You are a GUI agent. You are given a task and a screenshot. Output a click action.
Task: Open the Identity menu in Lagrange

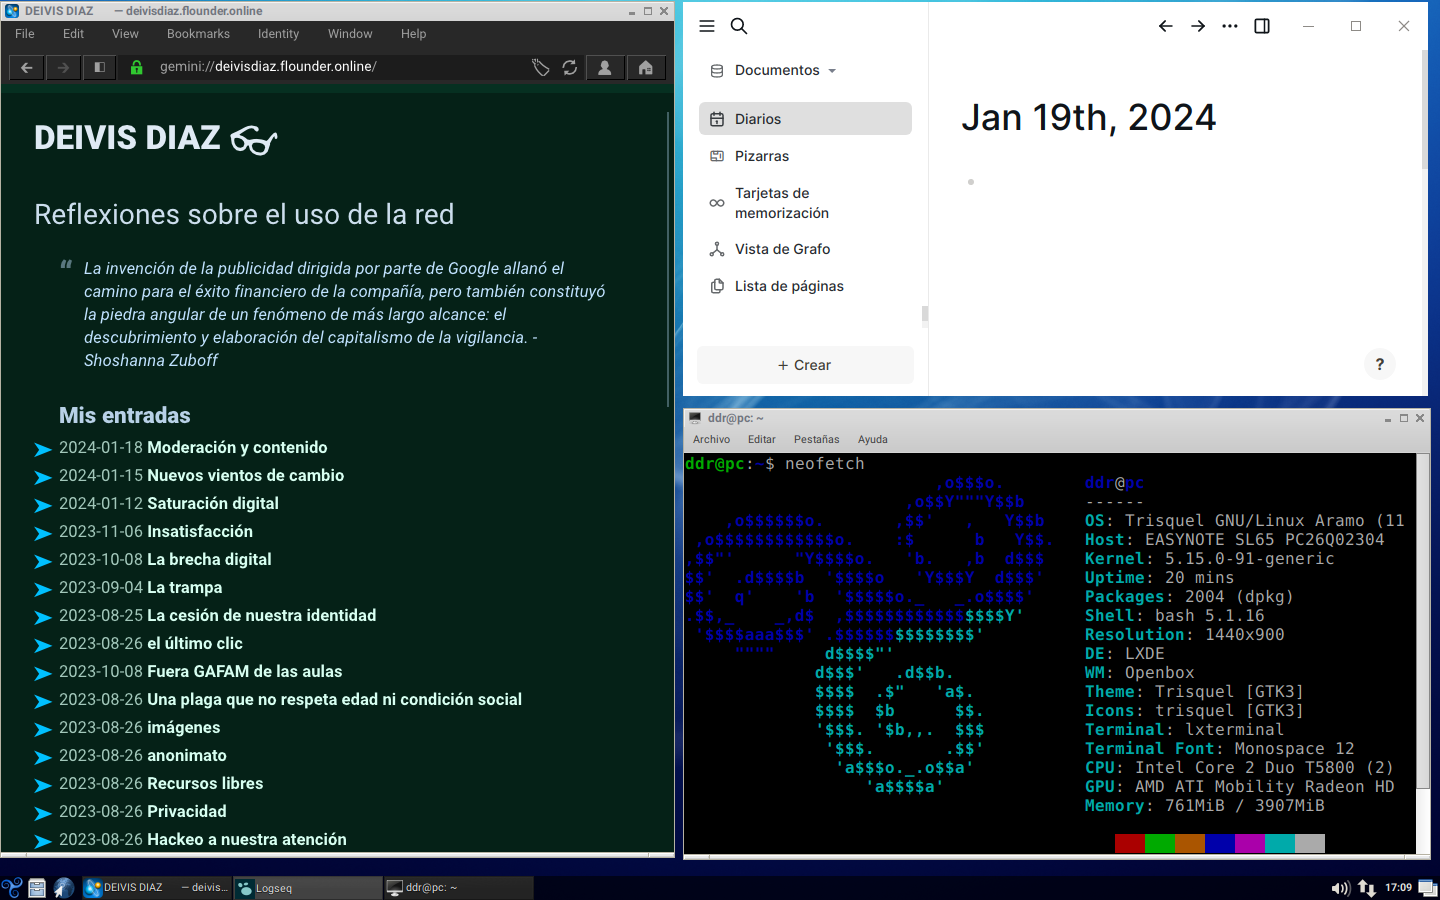(278, 34)
